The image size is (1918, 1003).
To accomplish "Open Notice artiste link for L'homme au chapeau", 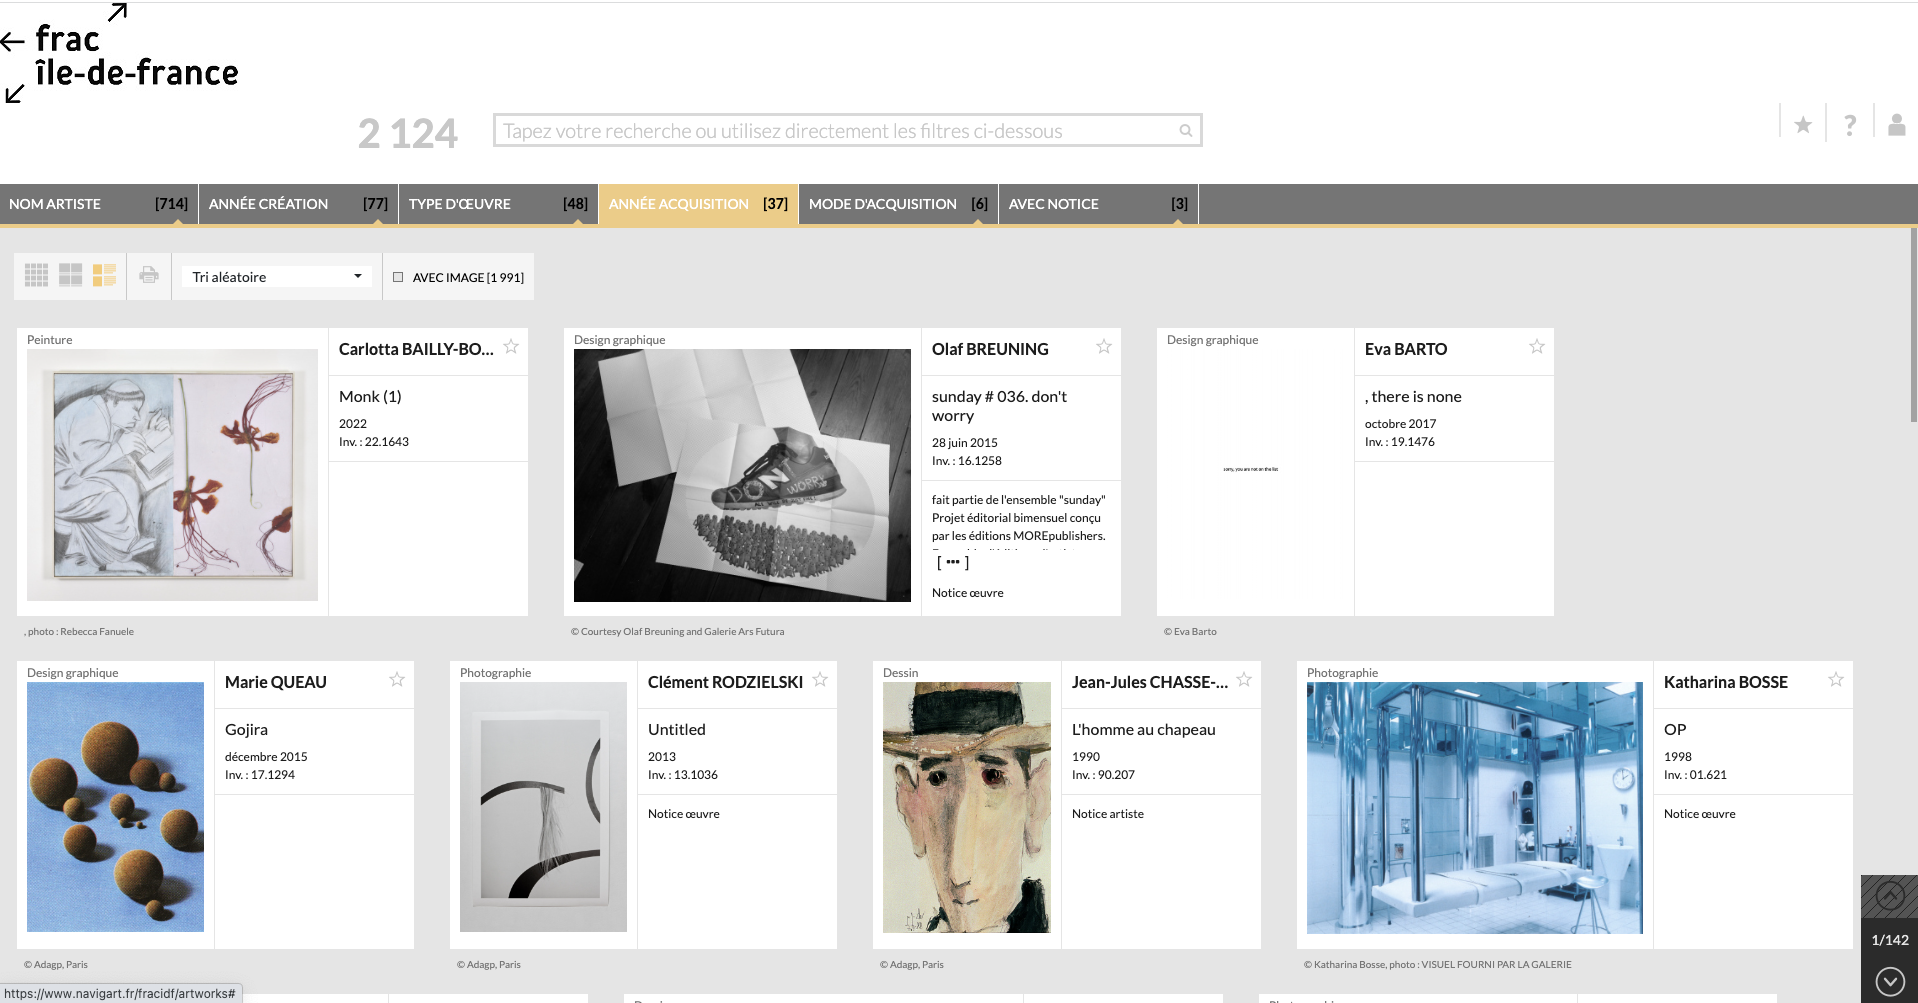I will tap(1107, 814).
